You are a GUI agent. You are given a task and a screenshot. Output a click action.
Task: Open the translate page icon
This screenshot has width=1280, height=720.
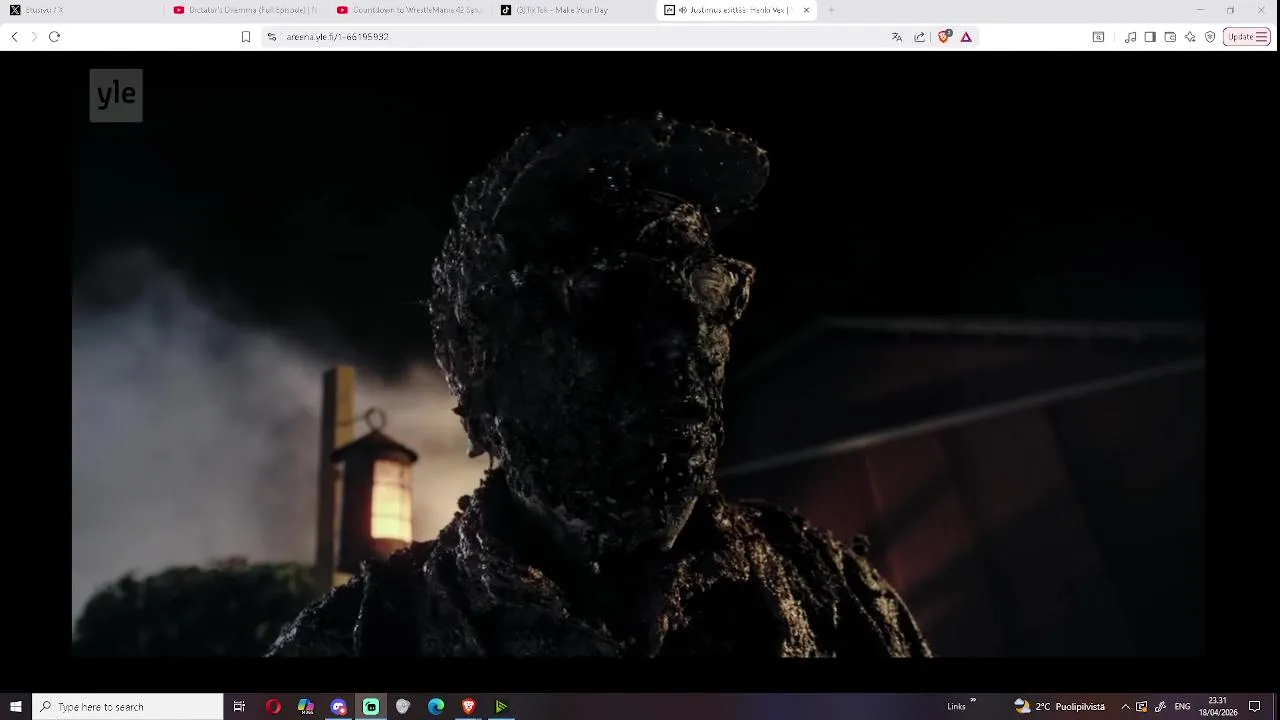(897, 37)
